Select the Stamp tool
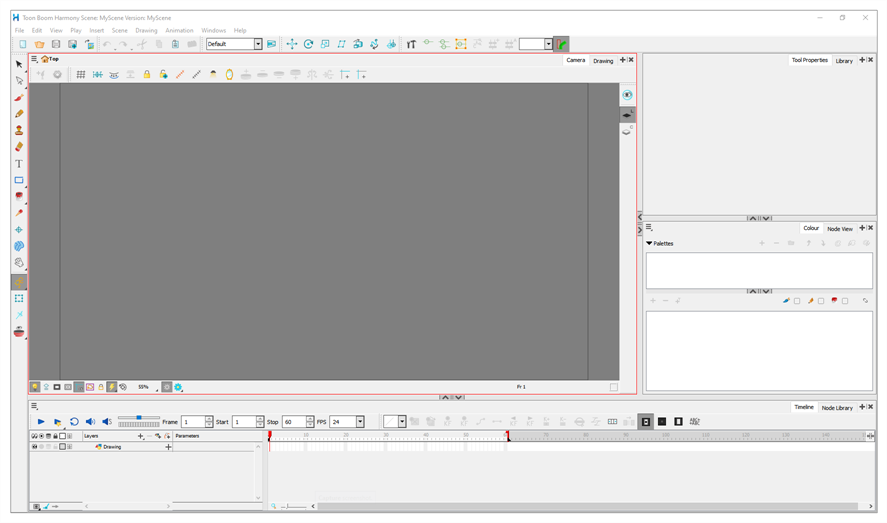 [x=19, y=130]
